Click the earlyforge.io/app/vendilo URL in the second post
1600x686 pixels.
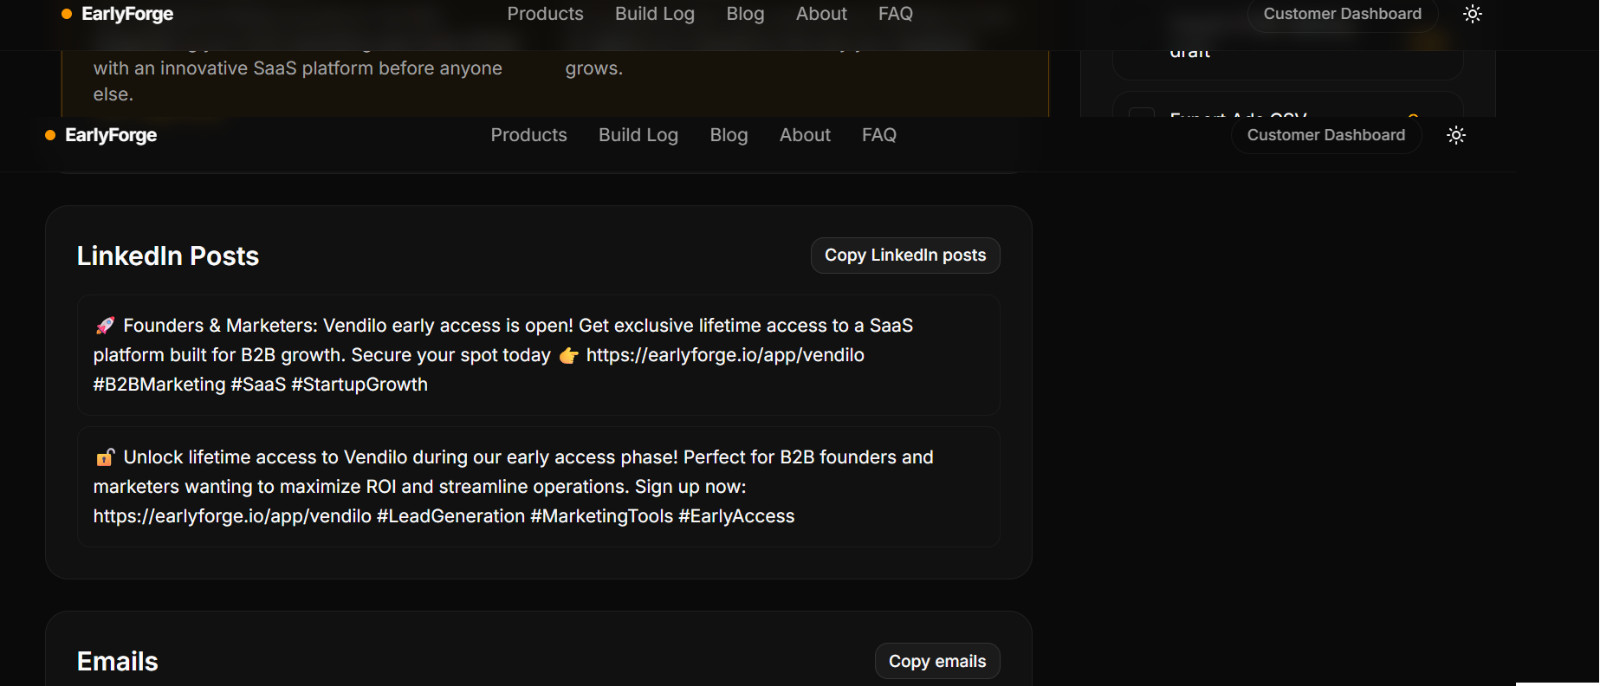tap(232, 516)
